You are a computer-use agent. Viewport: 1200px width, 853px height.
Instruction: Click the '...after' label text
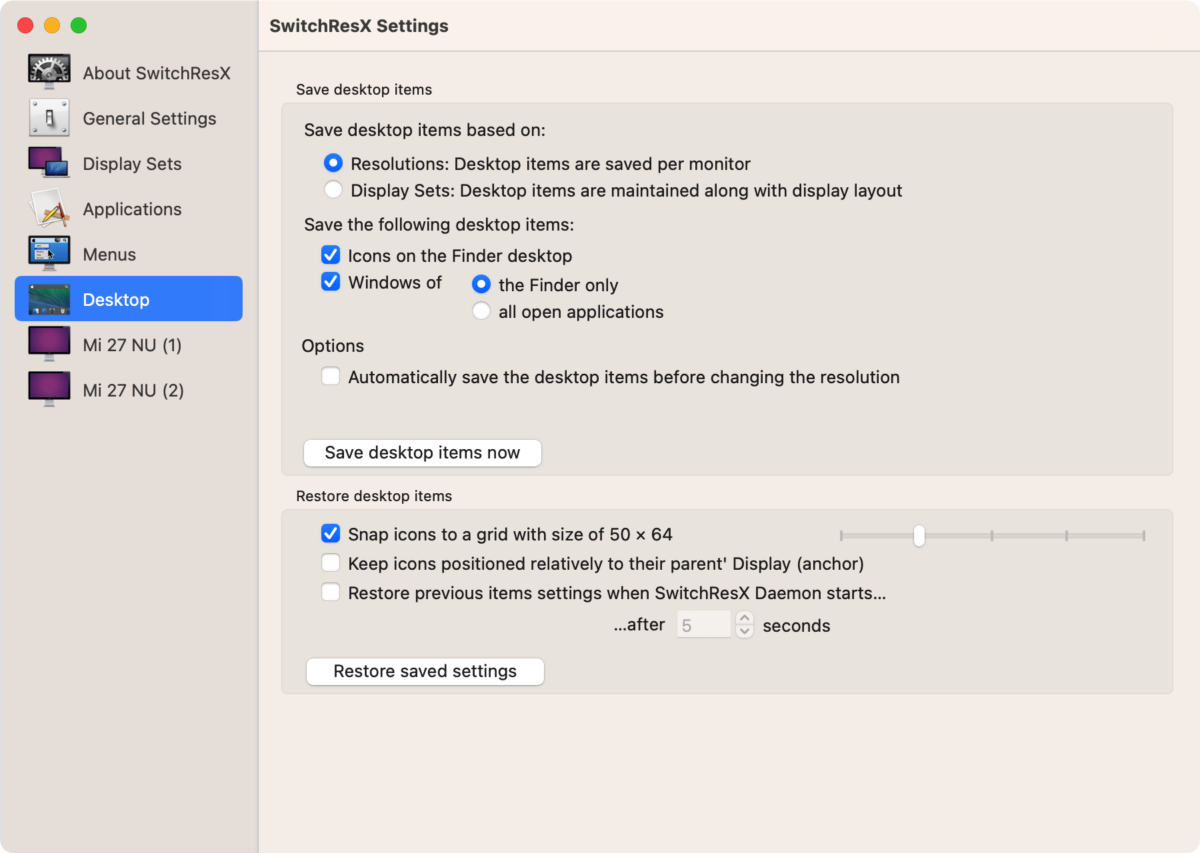click(639, 625)
